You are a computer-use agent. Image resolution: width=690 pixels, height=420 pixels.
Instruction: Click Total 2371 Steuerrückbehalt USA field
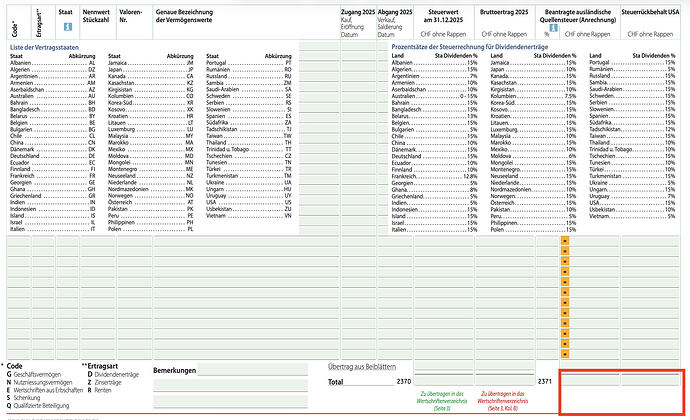pyautogui.click(x=650, y=380)
